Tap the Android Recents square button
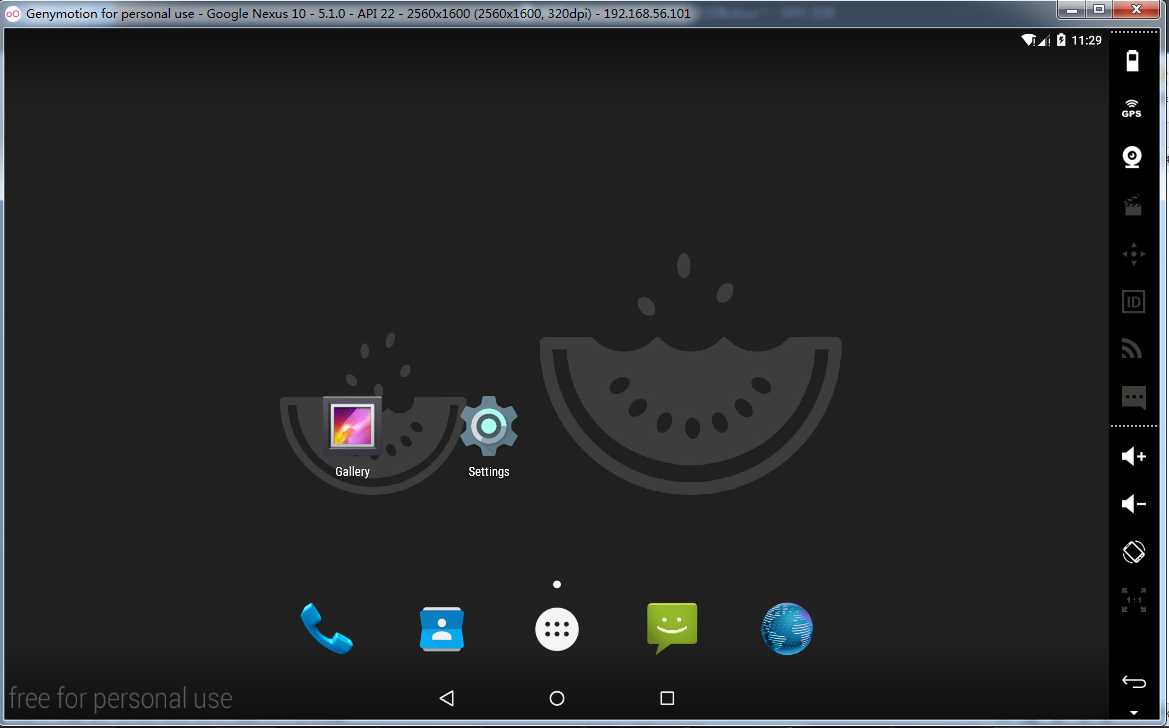 [x=667, y=698]
